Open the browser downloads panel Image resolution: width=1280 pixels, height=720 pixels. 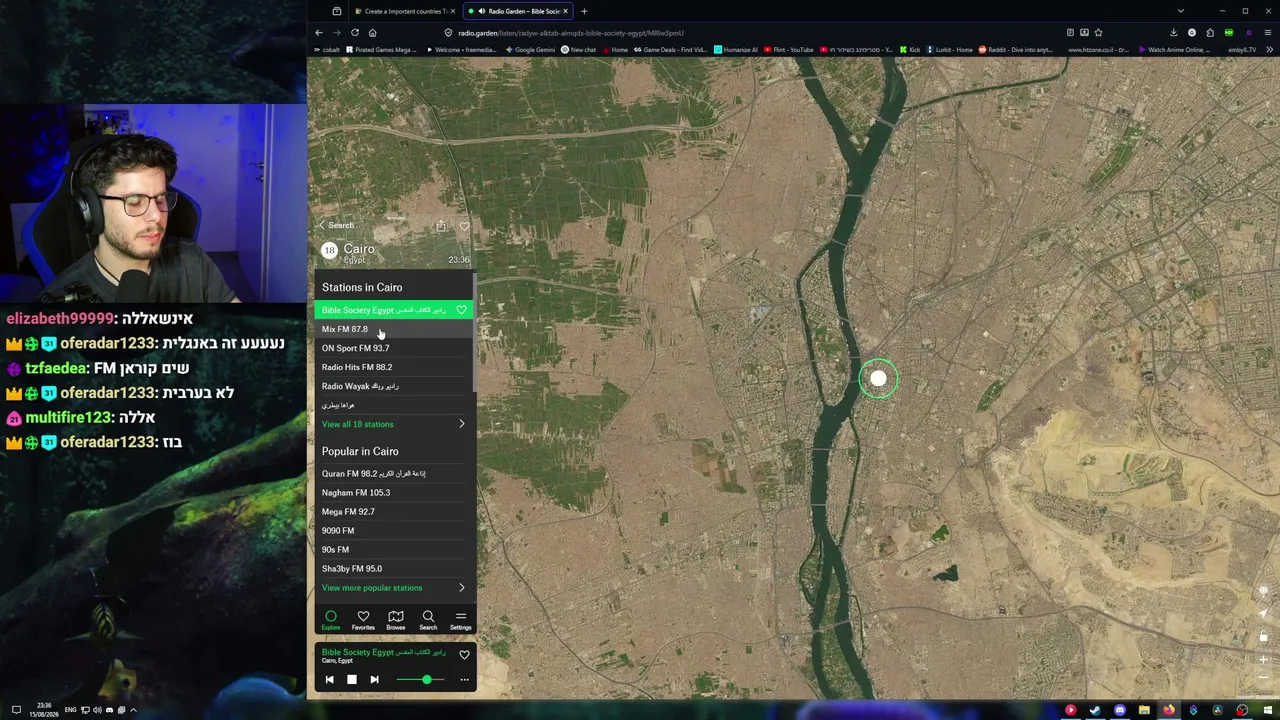click(x=1174, y=33)
